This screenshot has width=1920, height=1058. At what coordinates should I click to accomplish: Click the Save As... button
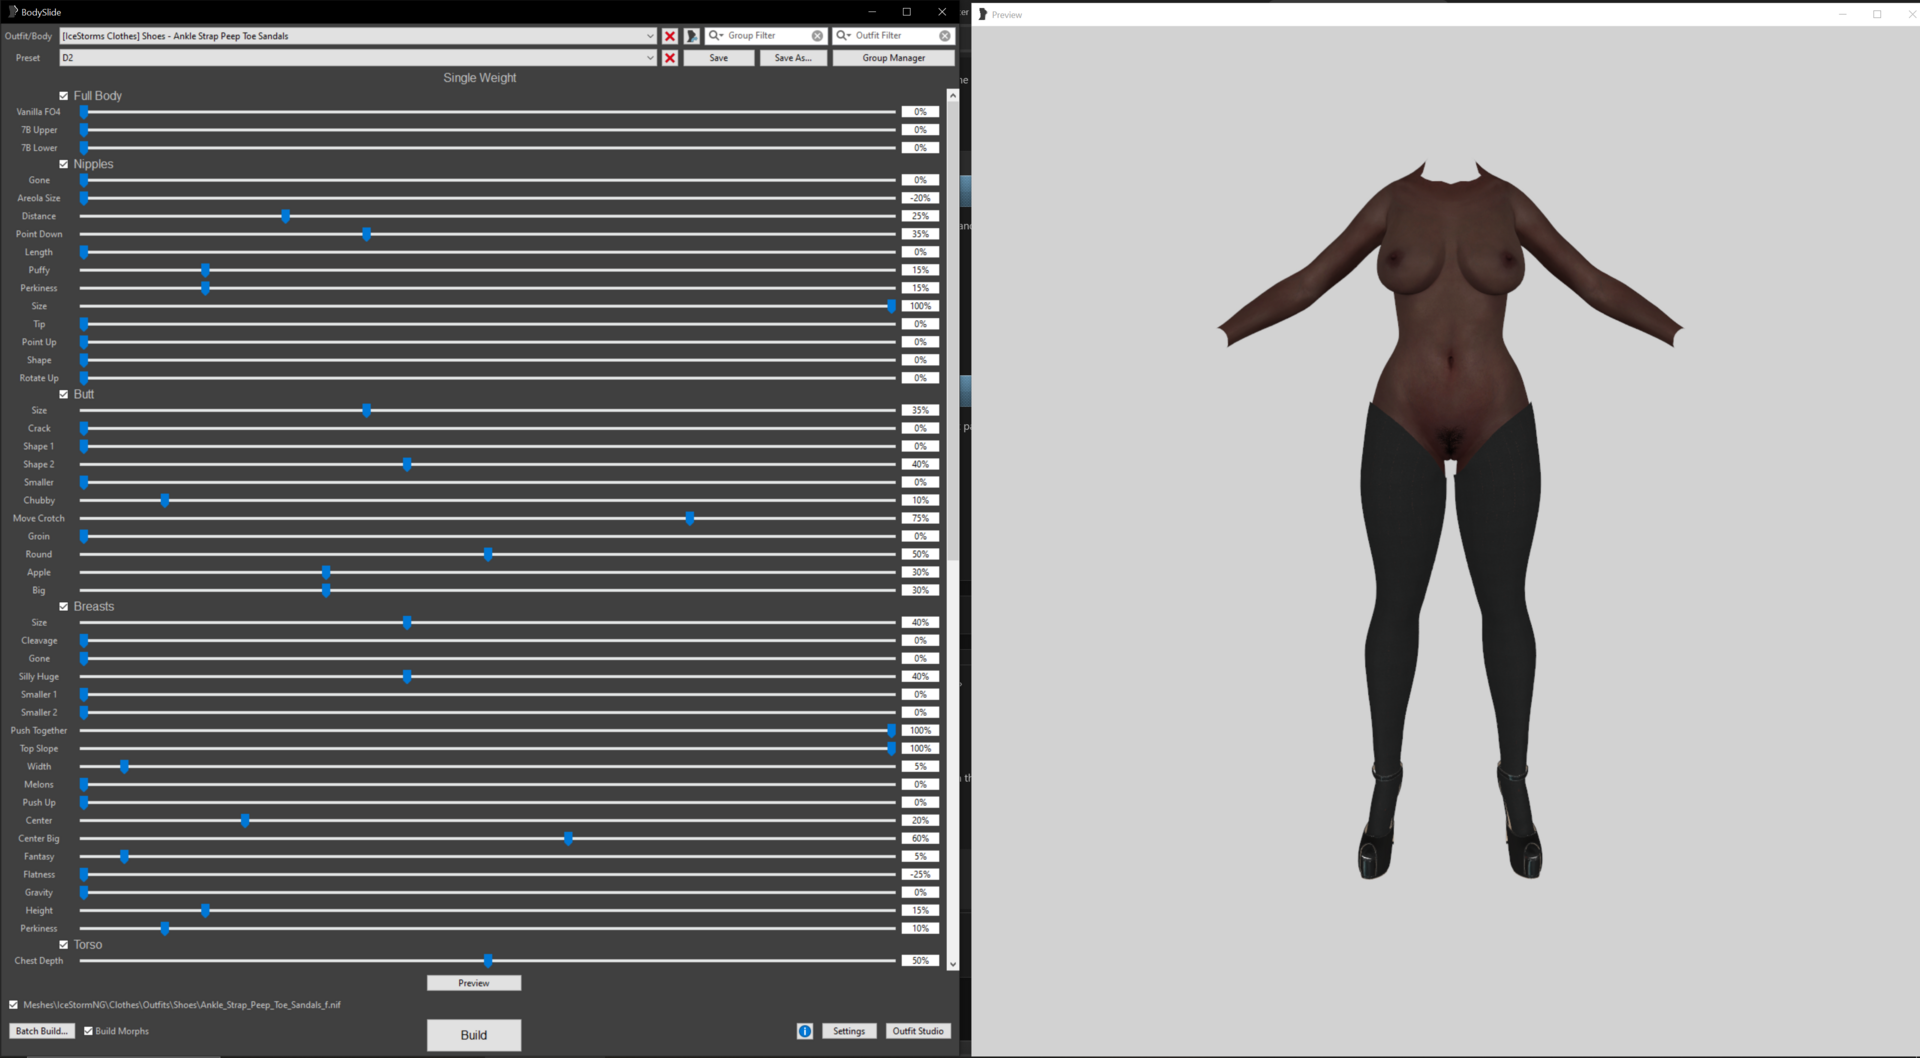(x=793, y=58)
